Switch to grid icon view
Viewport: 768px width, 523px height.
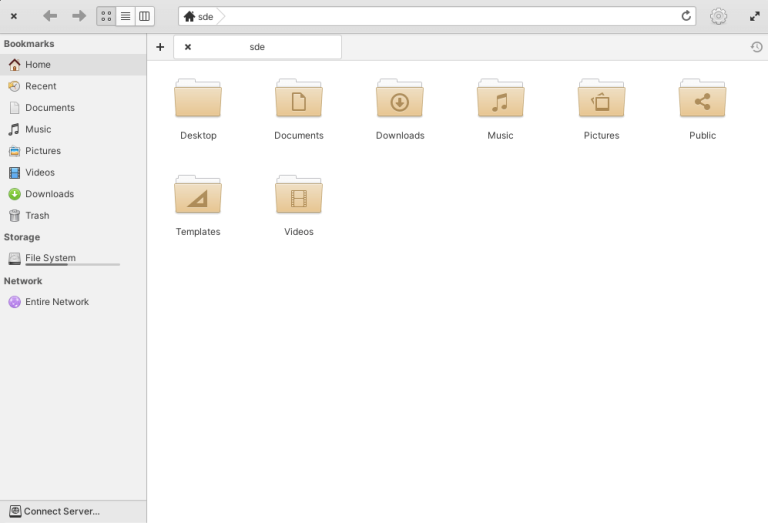(x=106, y=16)
